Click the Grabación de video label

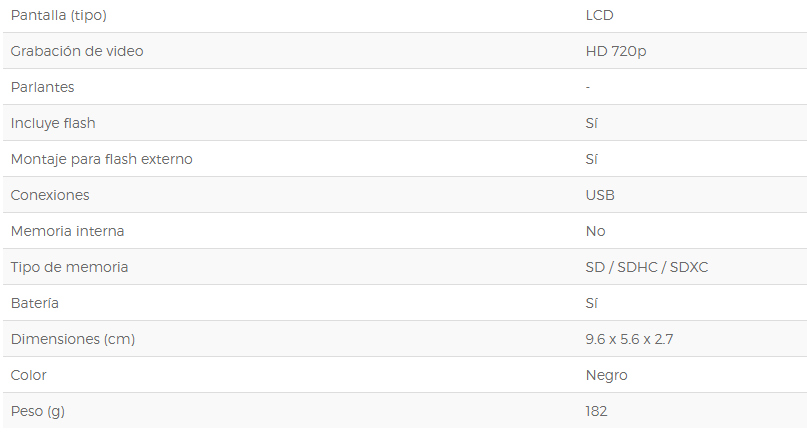pos(77,51)
